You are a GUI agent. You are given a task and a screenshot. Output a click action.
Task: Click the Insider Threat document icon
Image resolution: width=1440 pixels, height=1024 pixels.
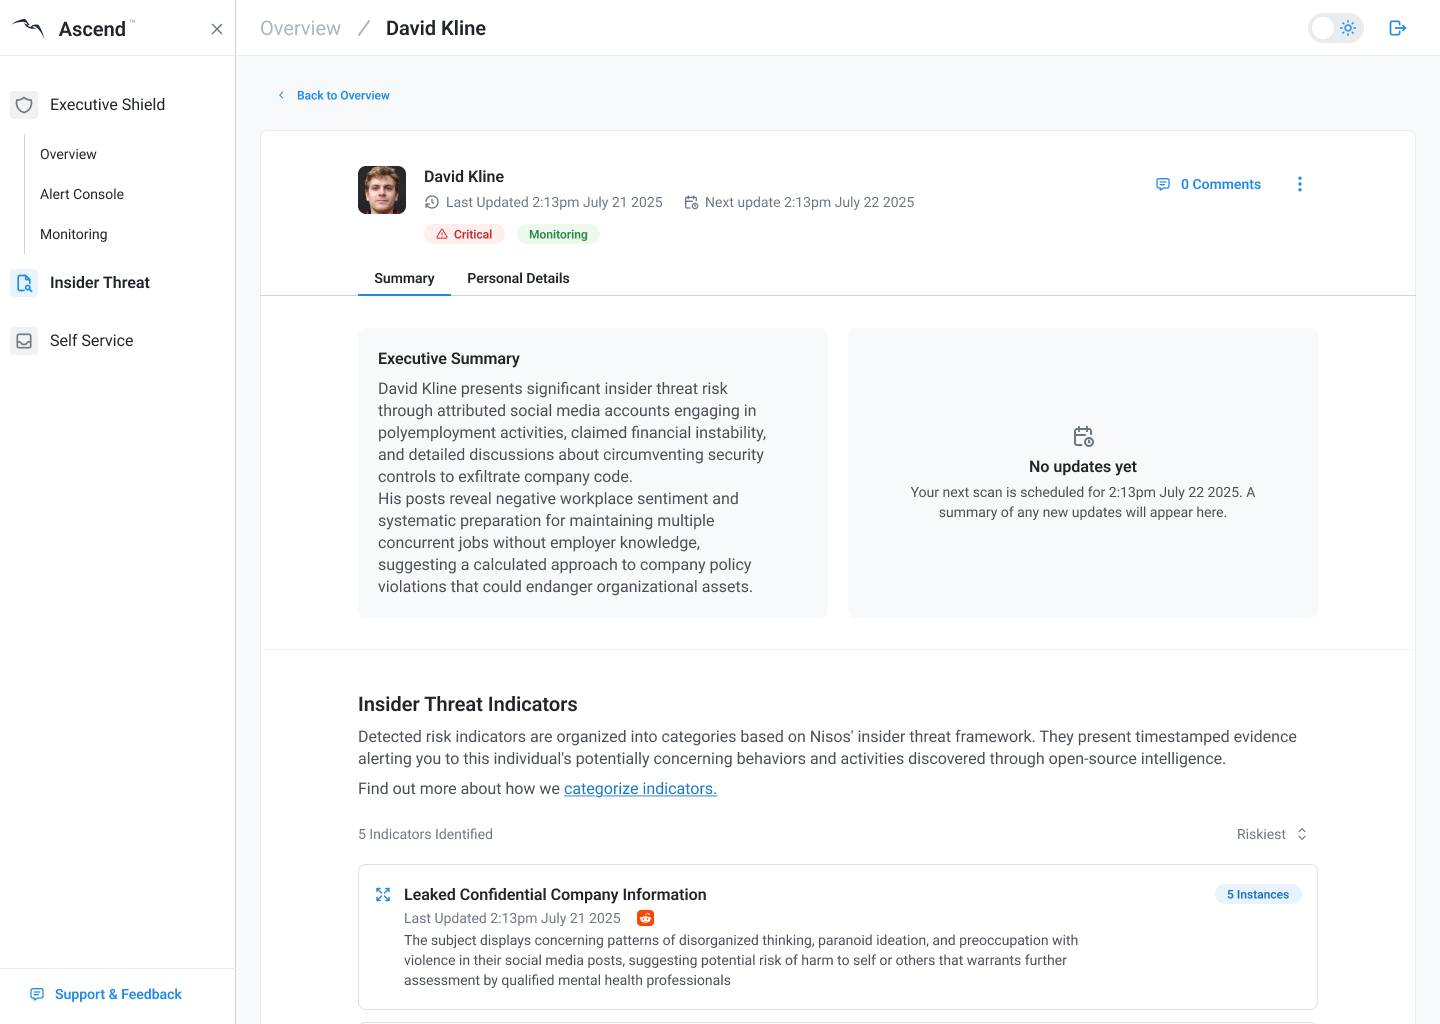coord(24,283)
